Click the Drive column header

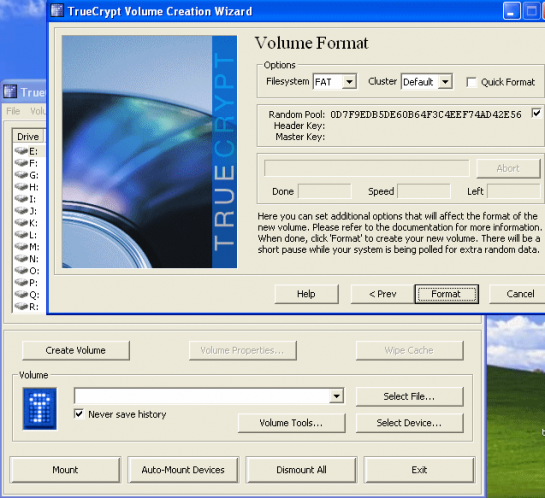(28, 137)
